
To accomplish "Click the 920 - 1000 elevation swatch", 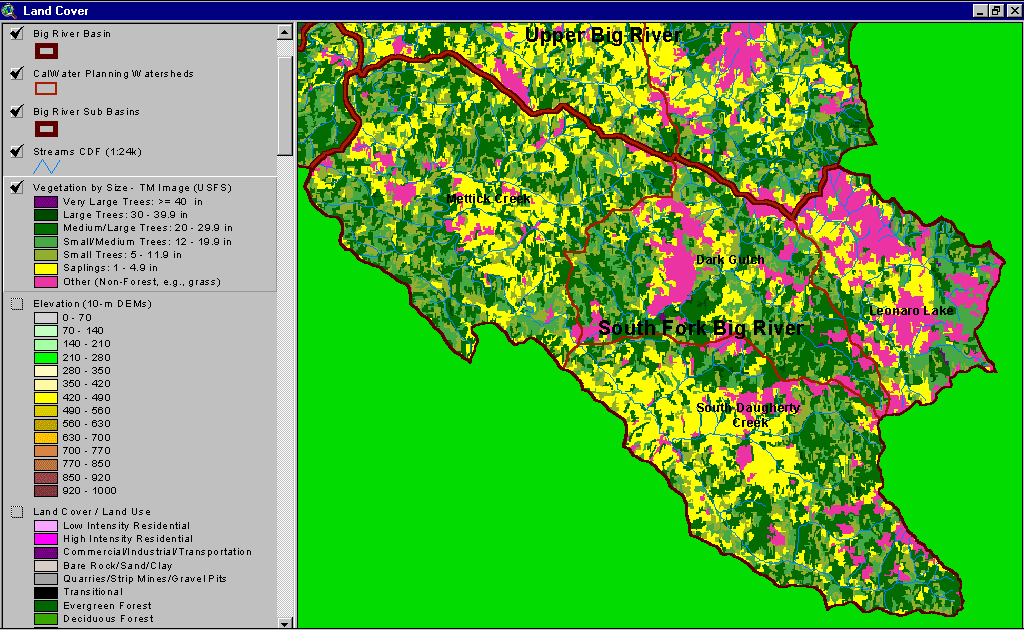I will (46, 491).
